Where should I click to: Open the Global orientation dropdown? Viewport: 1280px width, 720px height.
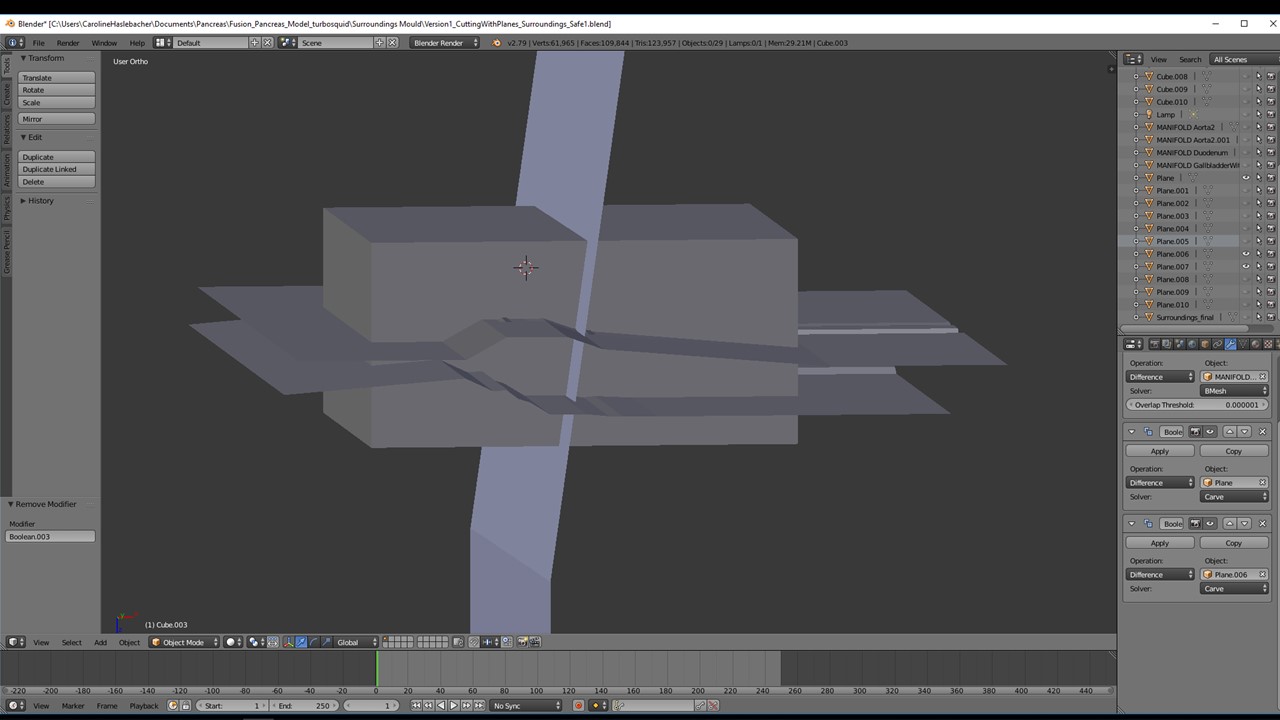click(x=357, y=642)
